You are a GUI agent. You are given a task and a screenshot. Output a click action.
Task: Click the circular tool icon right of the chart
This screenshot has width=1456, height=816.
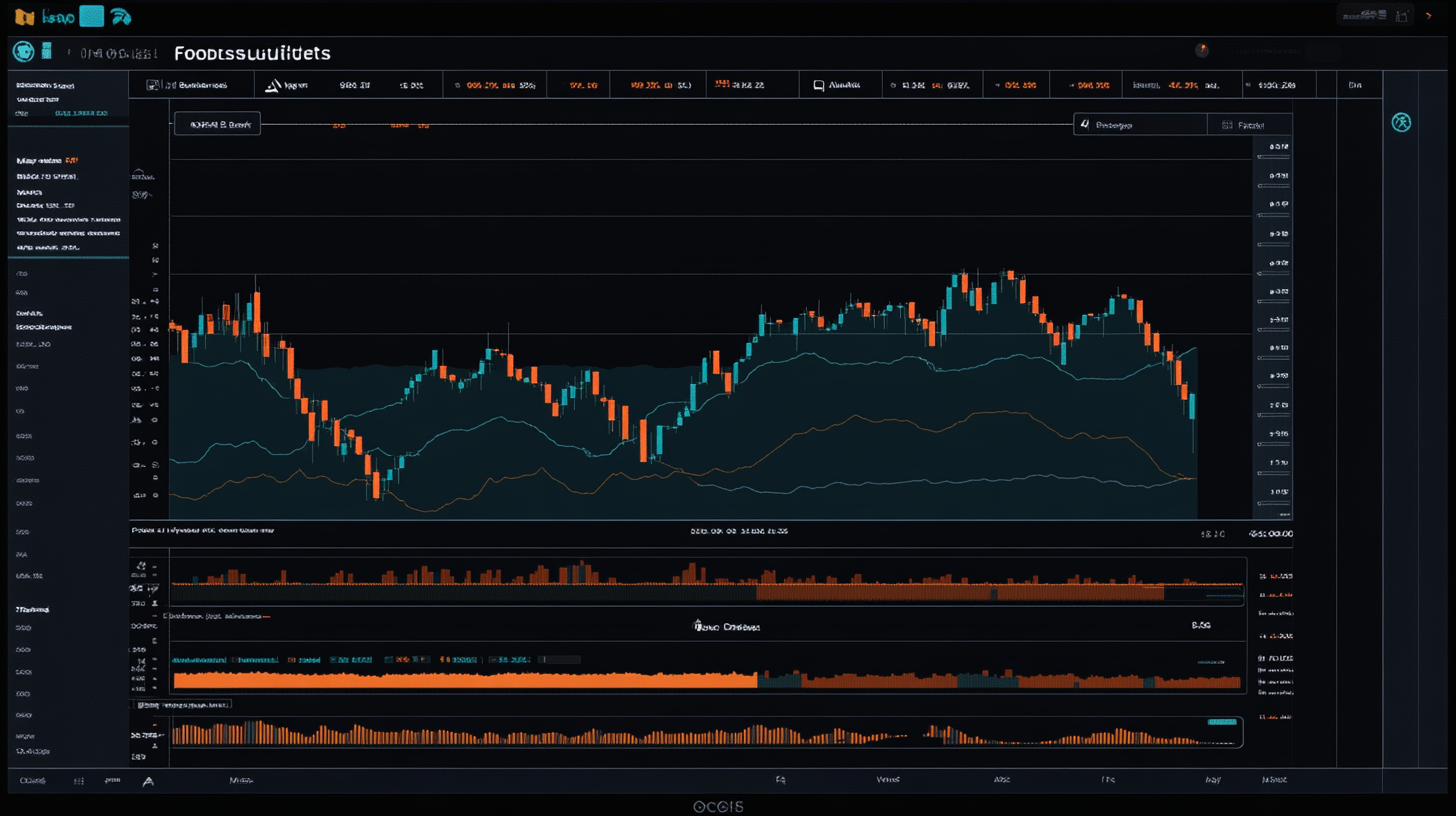tap(1402, 121)
